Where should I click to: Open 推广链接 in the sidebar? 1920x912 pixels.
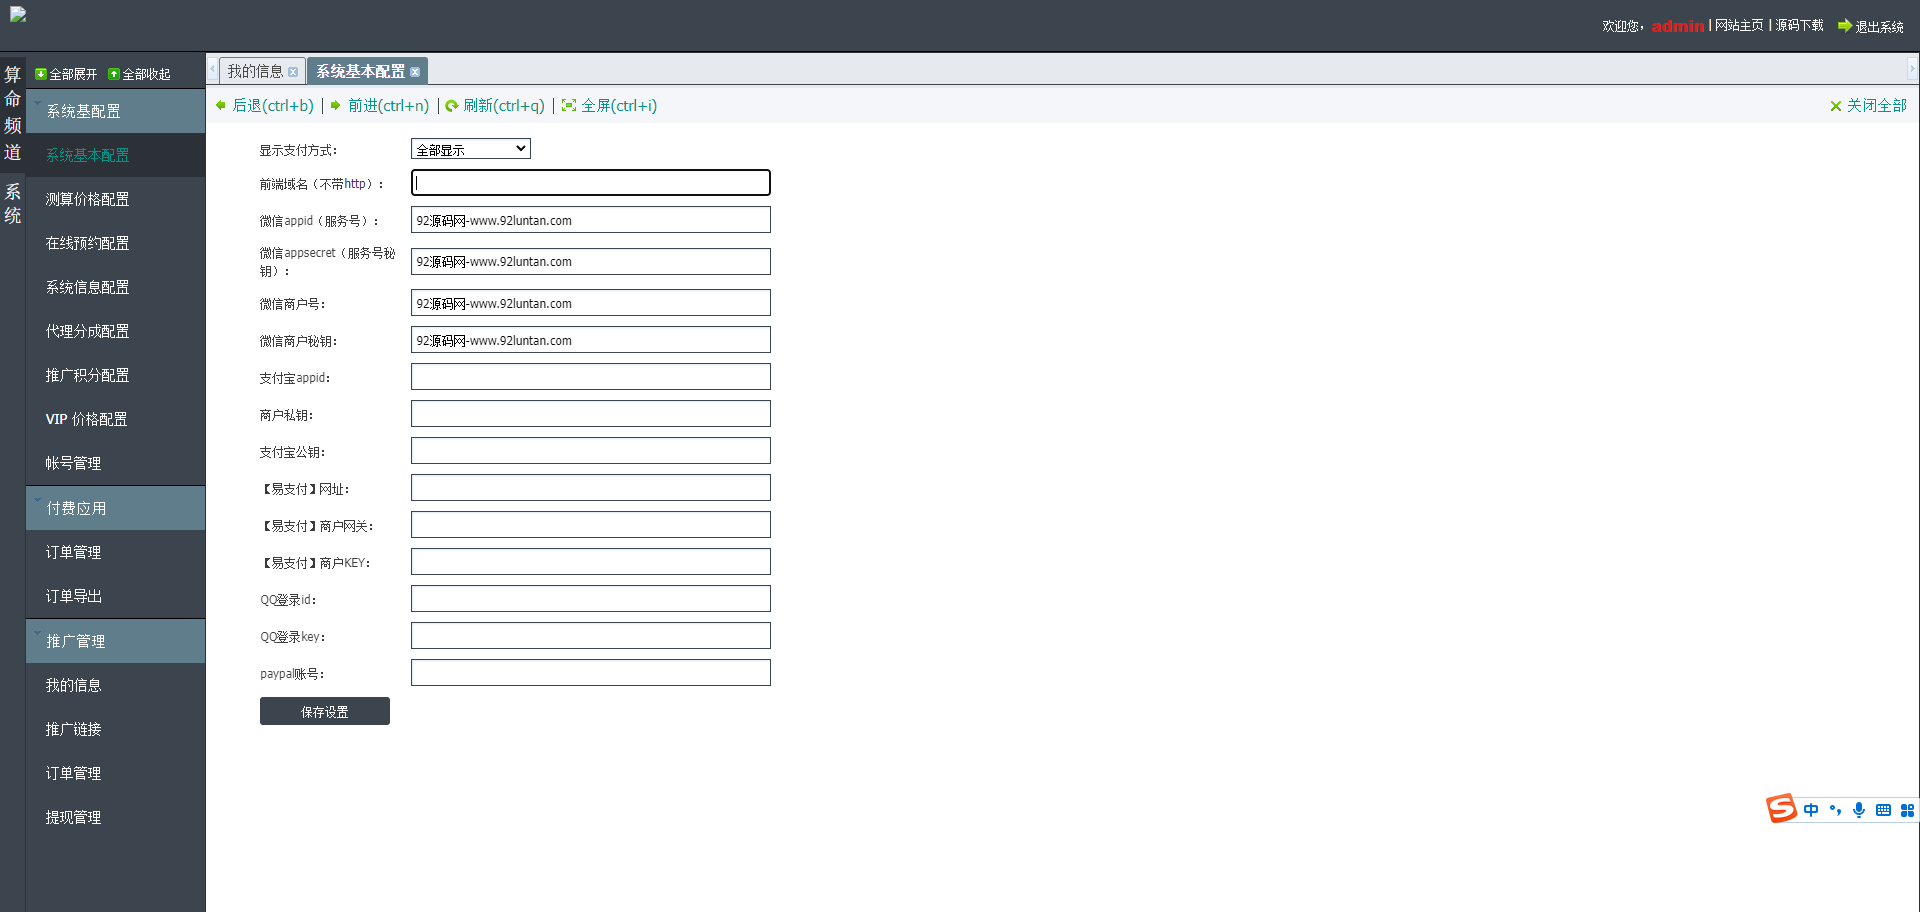(116, 729)
